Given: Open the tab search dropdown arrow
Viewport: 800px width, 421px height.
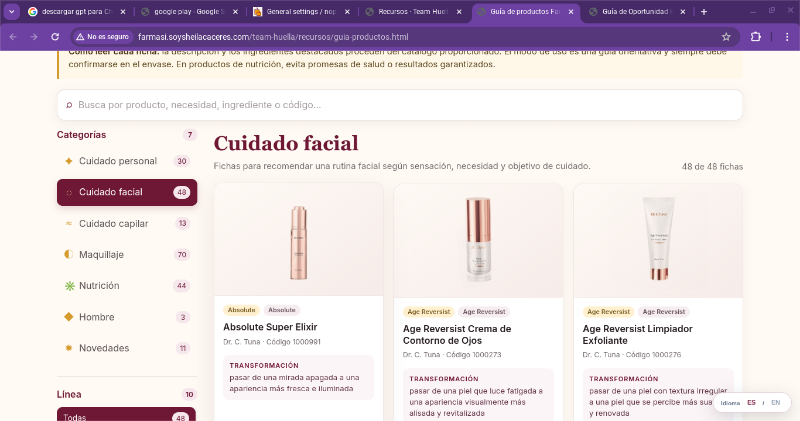Looking at the screenshot, I should click(11, 11).
